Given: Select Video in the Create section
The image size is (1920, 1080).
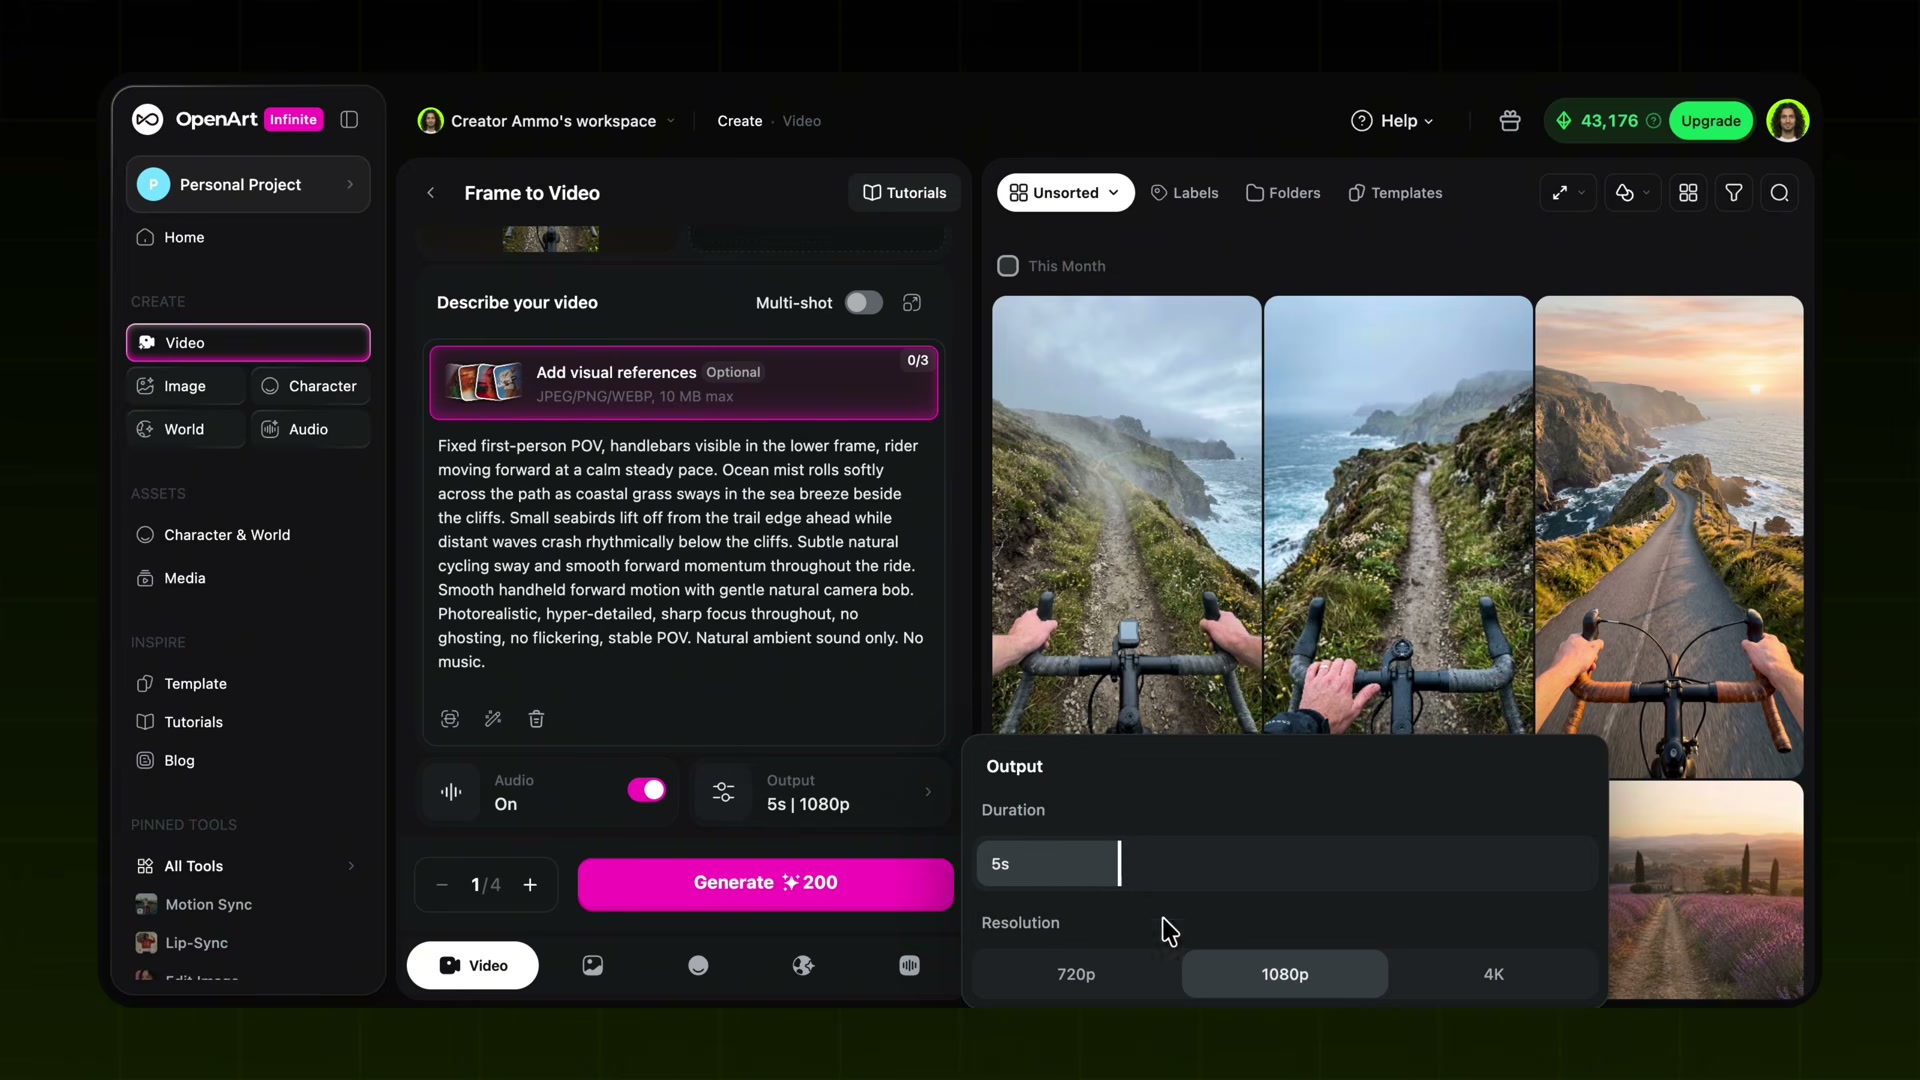Looking at the screenshot, I should click(248, 343).
